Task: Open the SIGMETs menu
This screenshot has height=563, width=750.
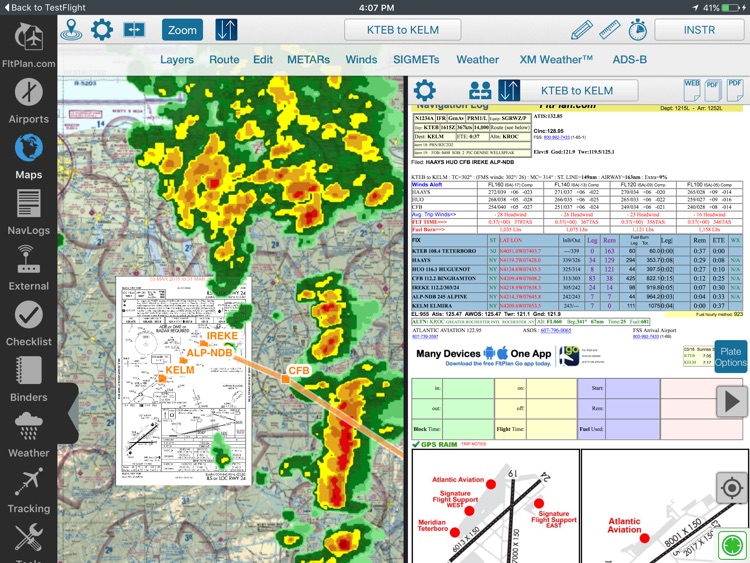Action: (416, 59)
